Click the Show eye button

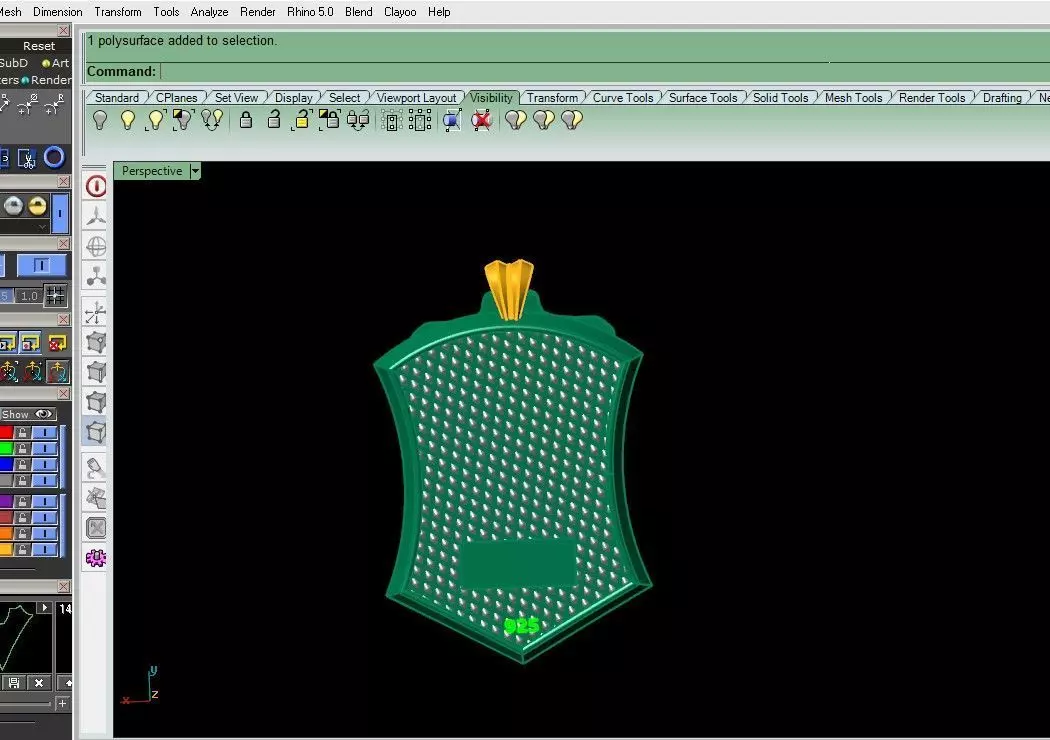pos(27,415)
